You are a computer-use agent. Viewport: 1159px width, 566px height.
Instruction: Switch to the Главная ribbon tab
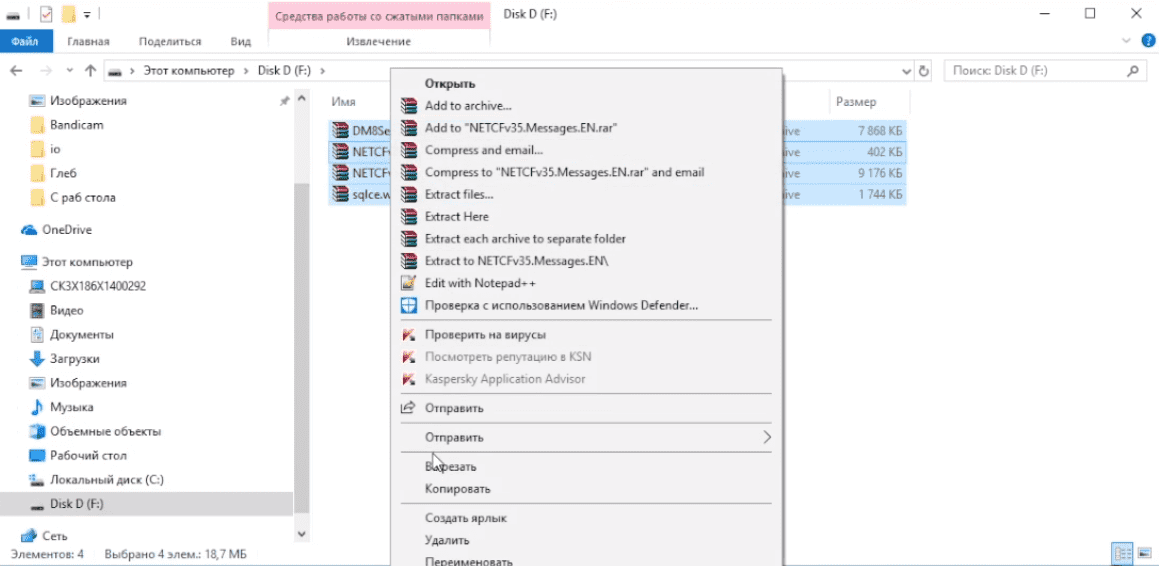(88, 41)
